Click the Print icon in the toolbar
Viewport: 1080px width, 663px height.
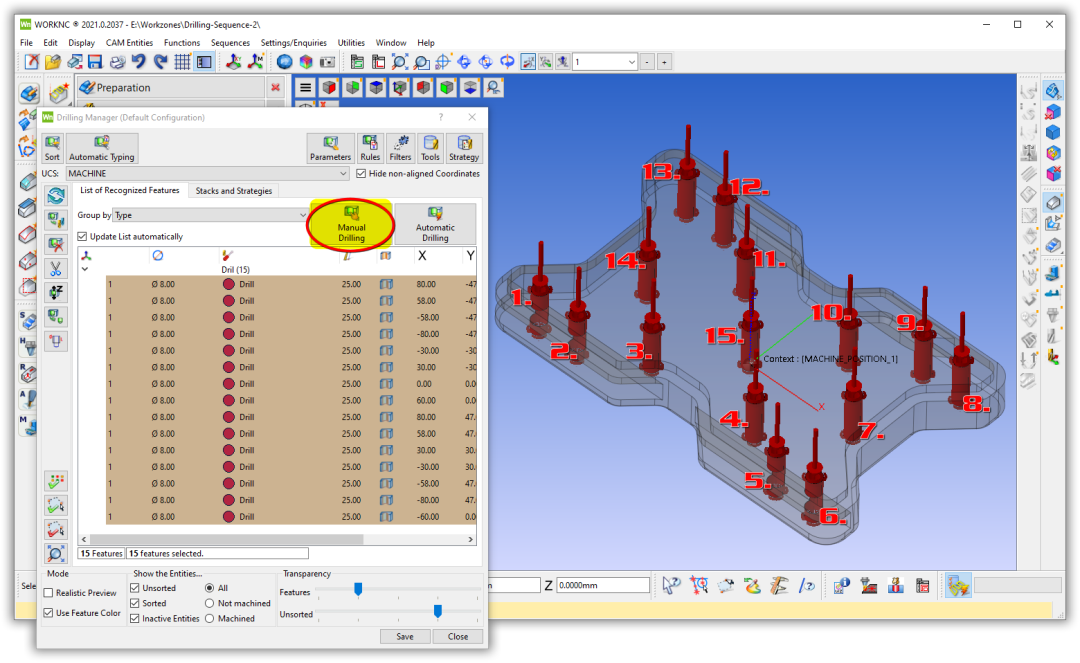117,62
